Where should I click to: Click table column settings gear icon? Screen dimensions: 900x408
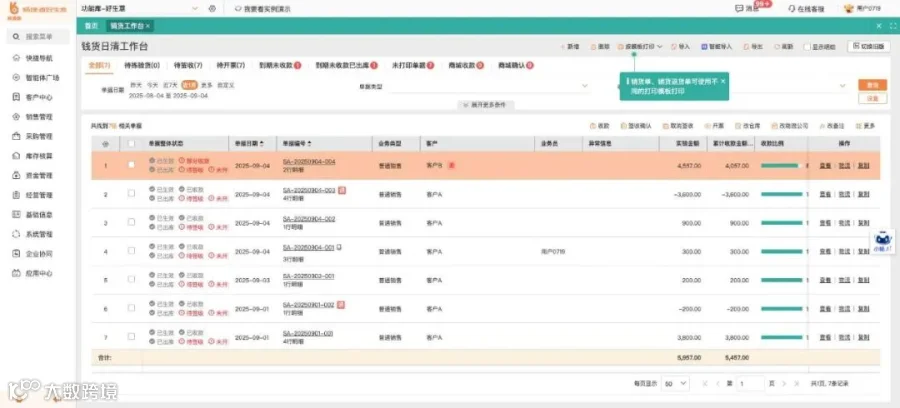(105, 144)
